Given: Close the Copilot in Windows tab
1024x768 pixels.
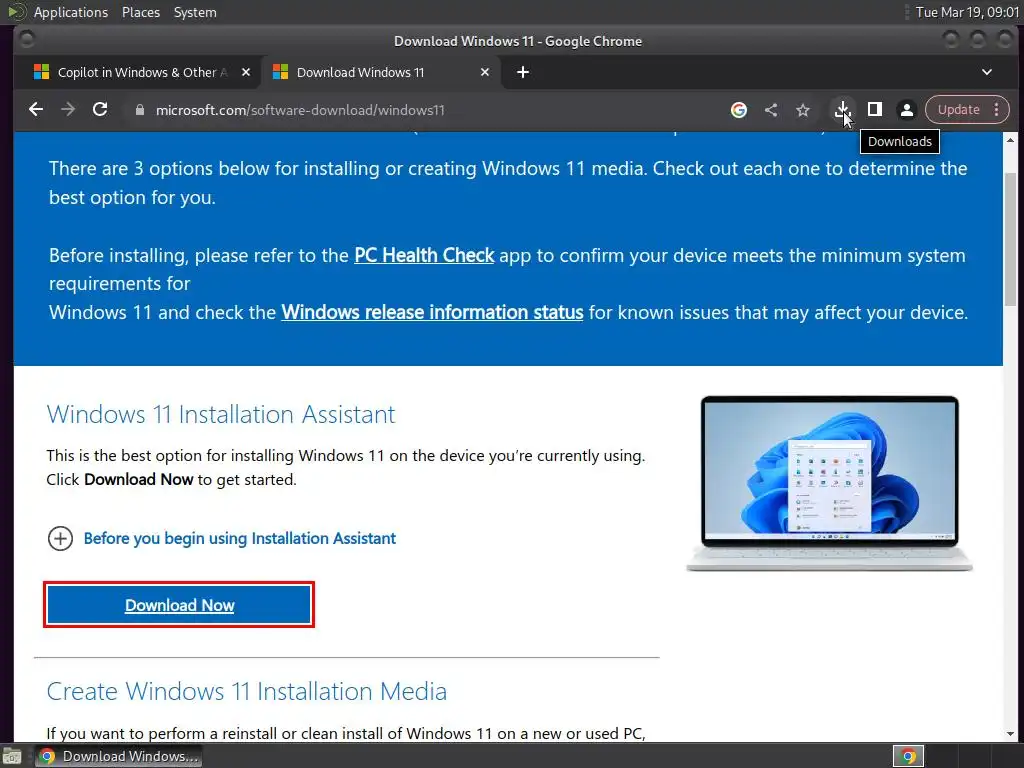Looking at the screenshot, I should click(246, 72).
